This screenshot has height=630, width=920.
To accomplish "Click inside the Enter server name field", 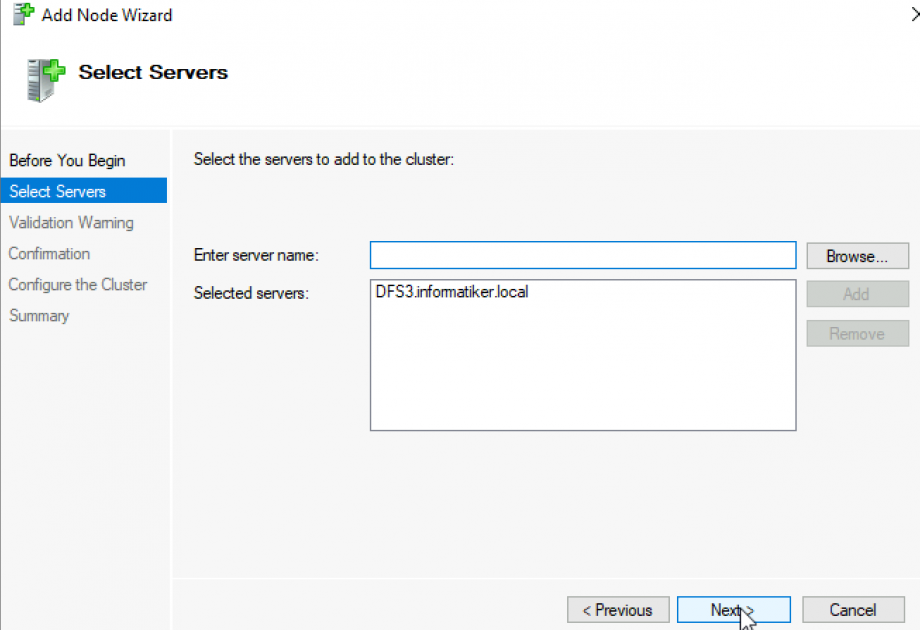I will coord(582,255).
